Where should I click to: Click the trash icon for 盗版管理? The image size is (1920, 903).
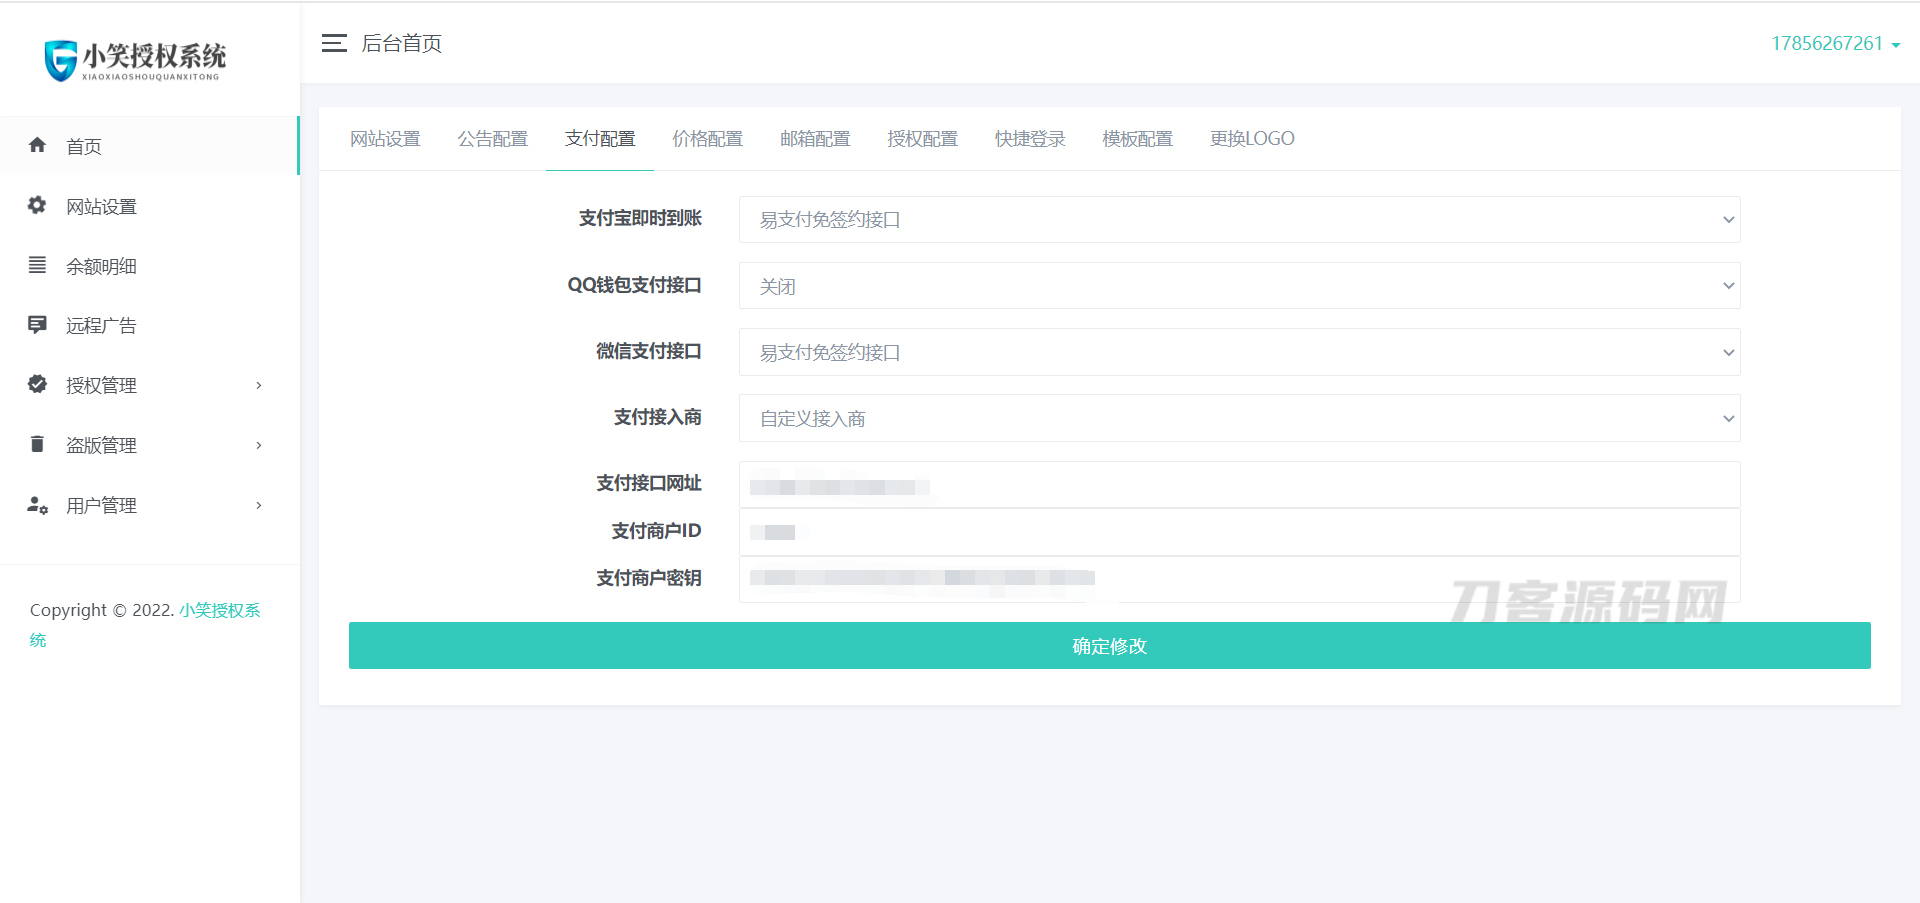coord(38,444)
